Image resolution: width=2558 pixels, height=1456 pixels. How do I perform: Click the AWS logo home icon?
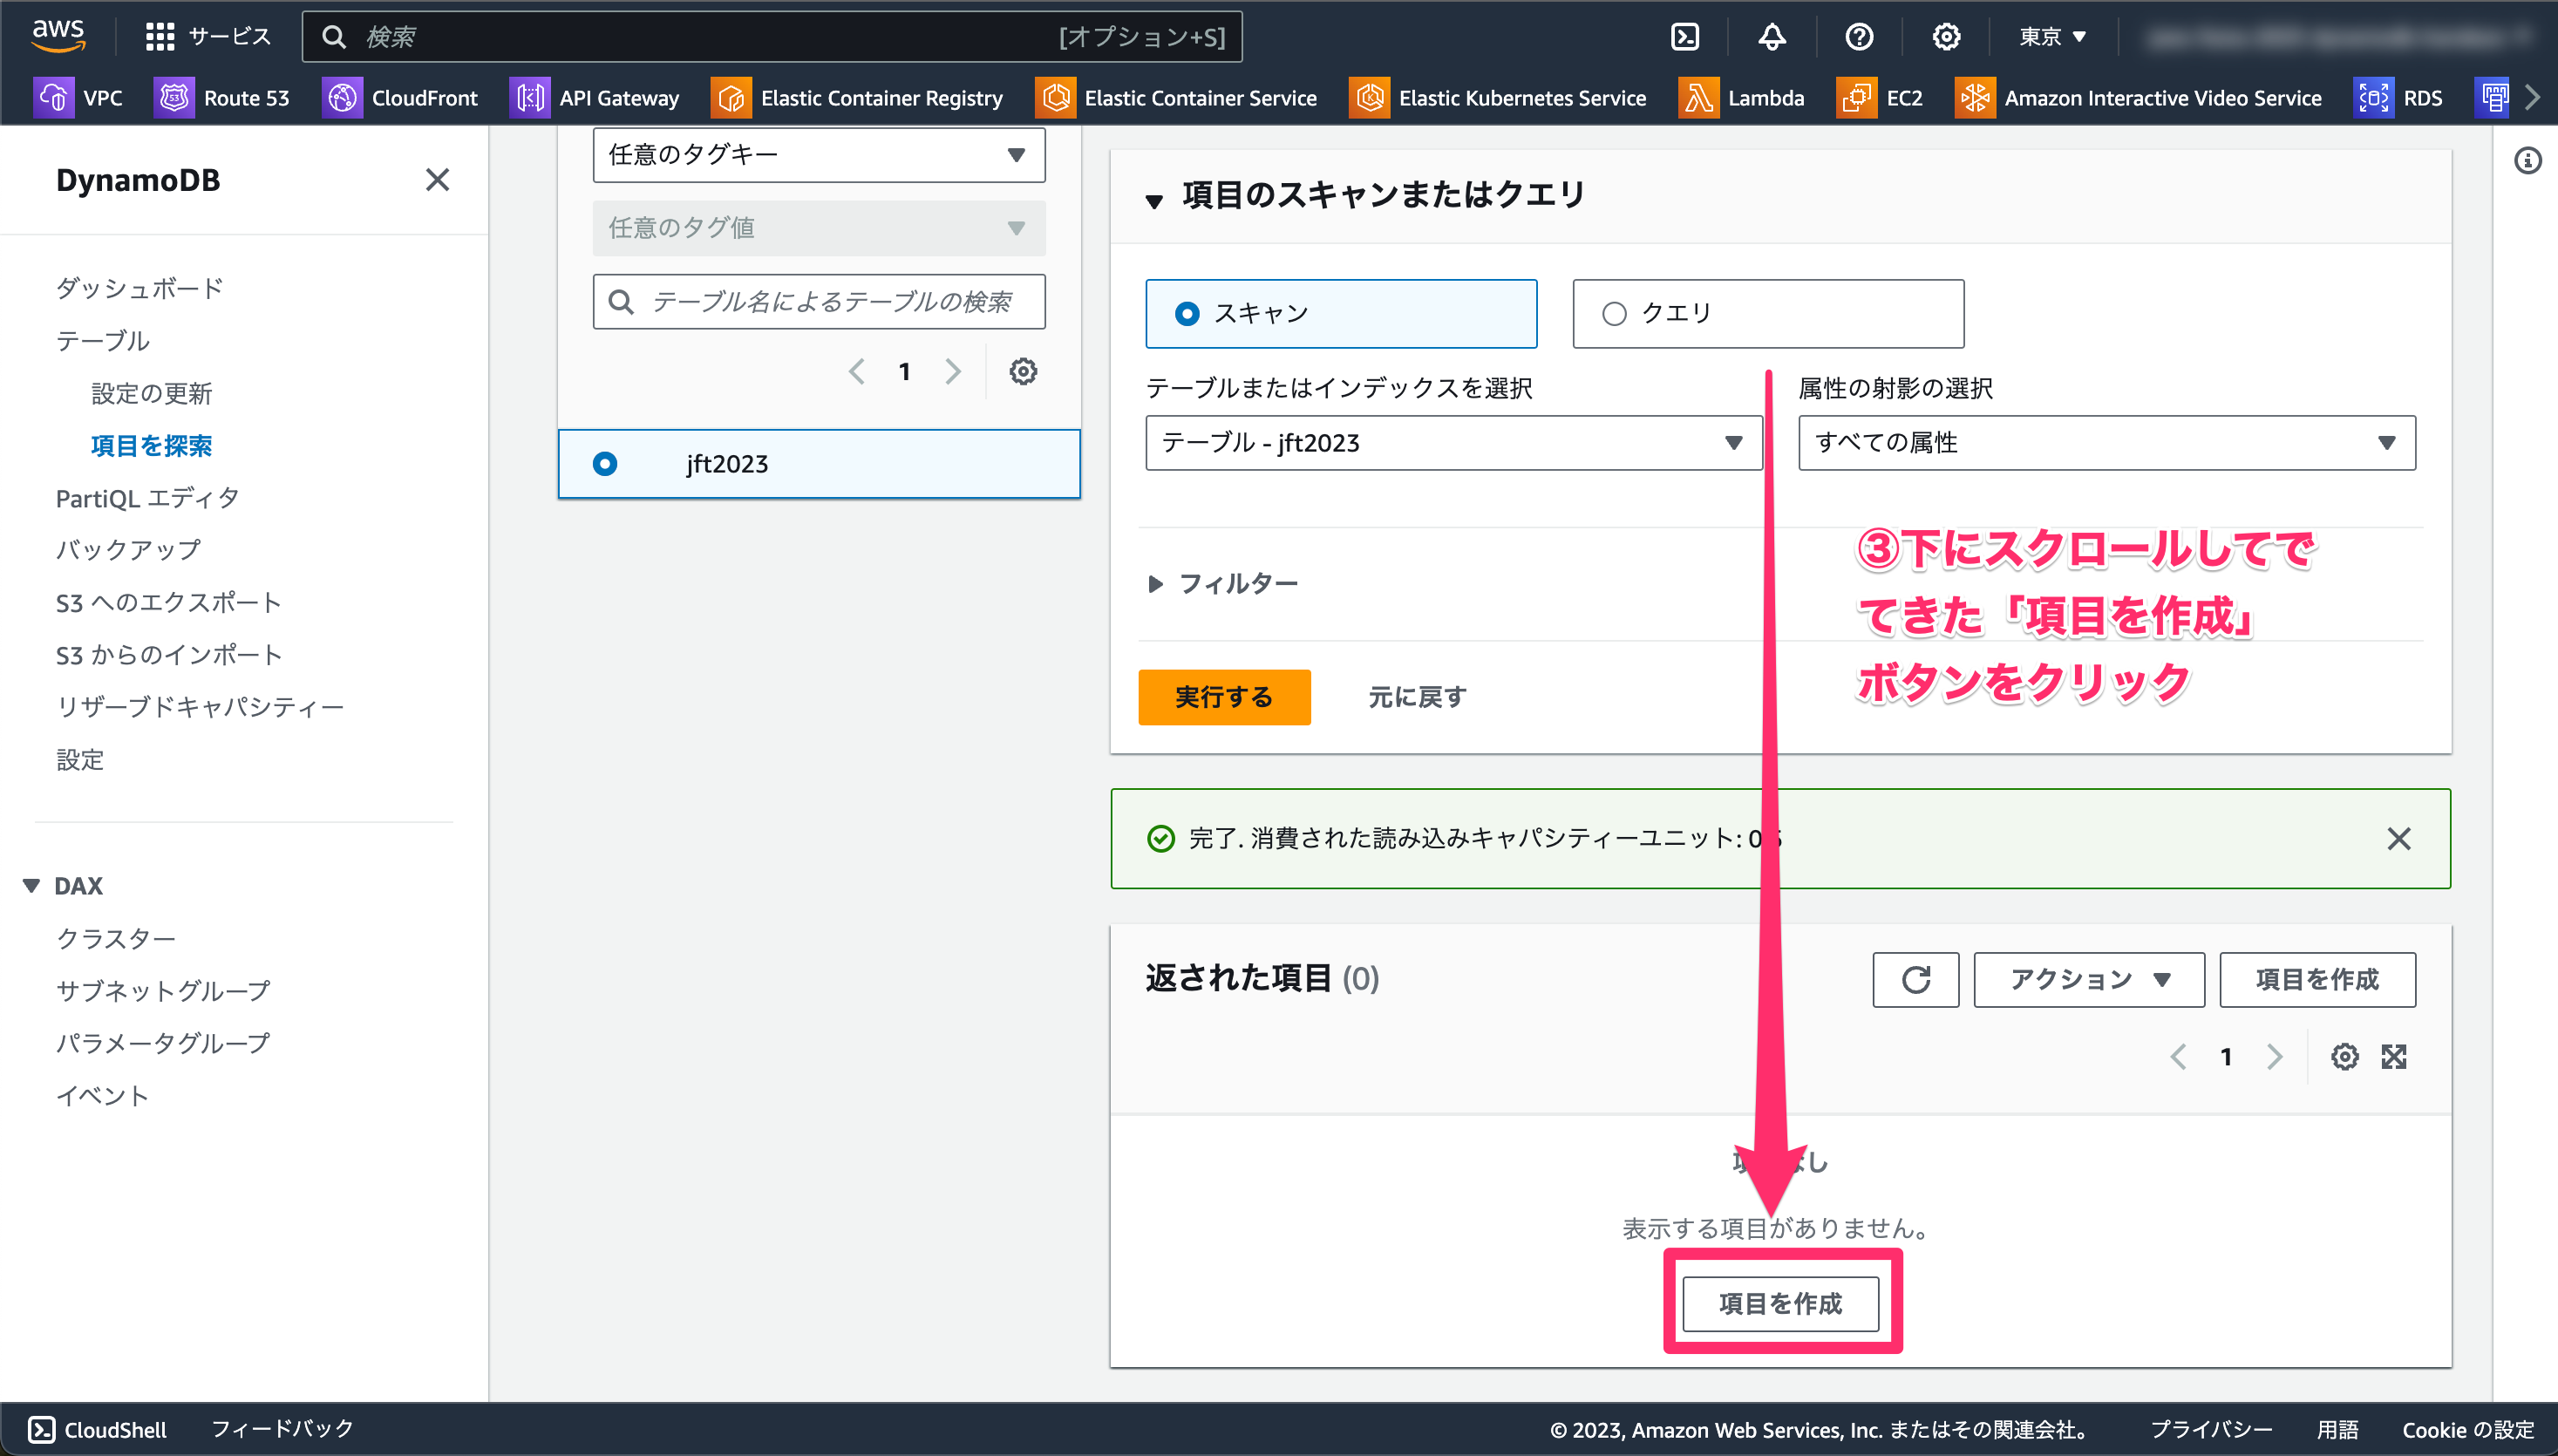point(58,35)
